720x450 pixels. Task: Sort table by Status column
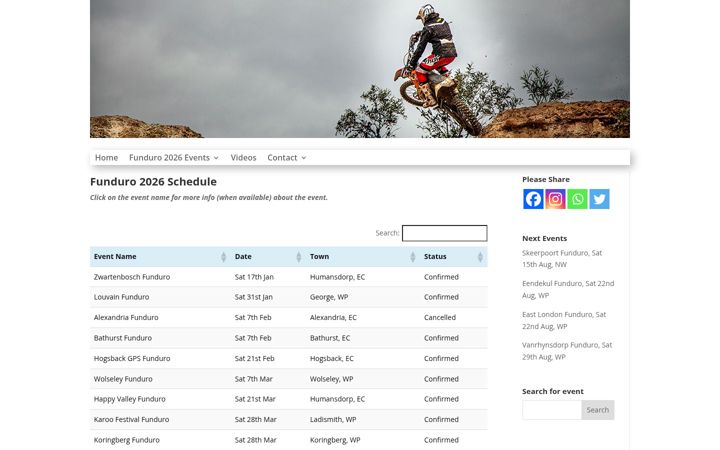point(454,257)
